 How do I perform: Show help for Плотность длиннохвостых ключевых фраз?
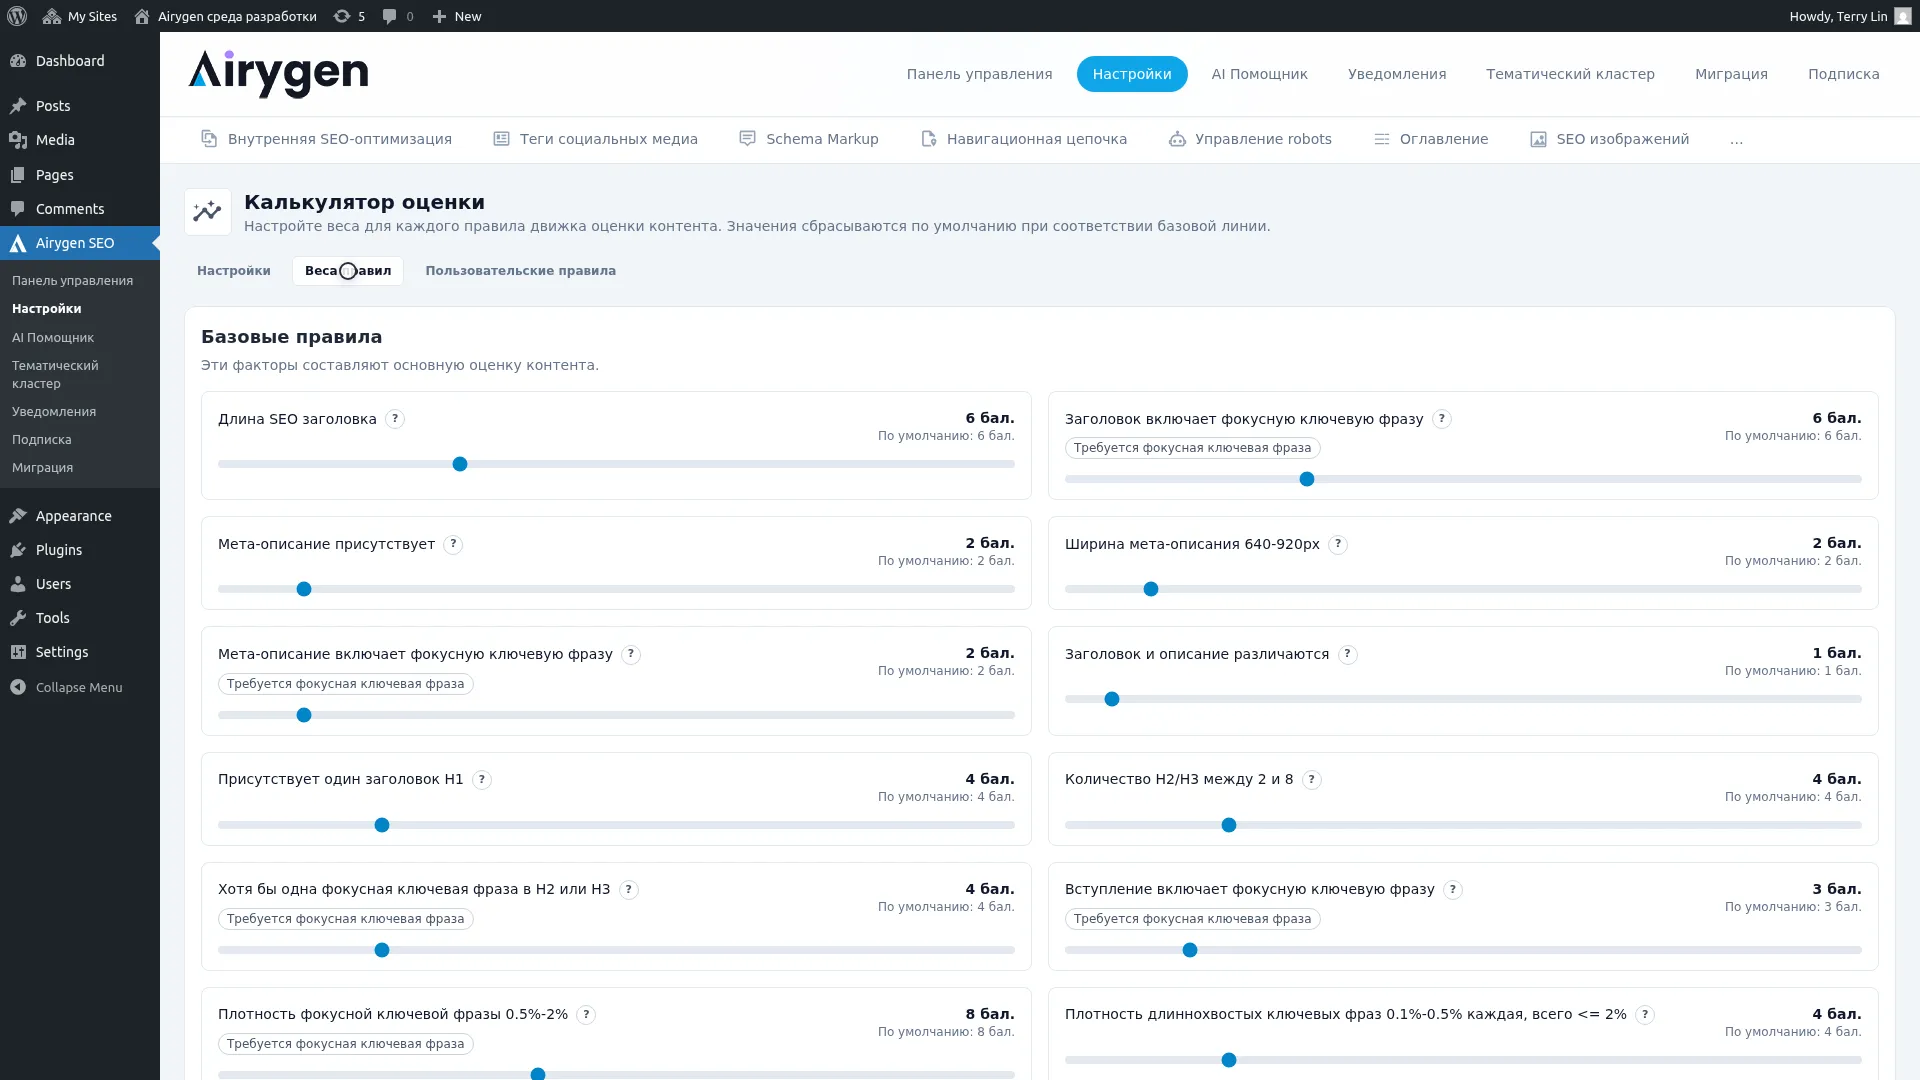point(1645,1014)
